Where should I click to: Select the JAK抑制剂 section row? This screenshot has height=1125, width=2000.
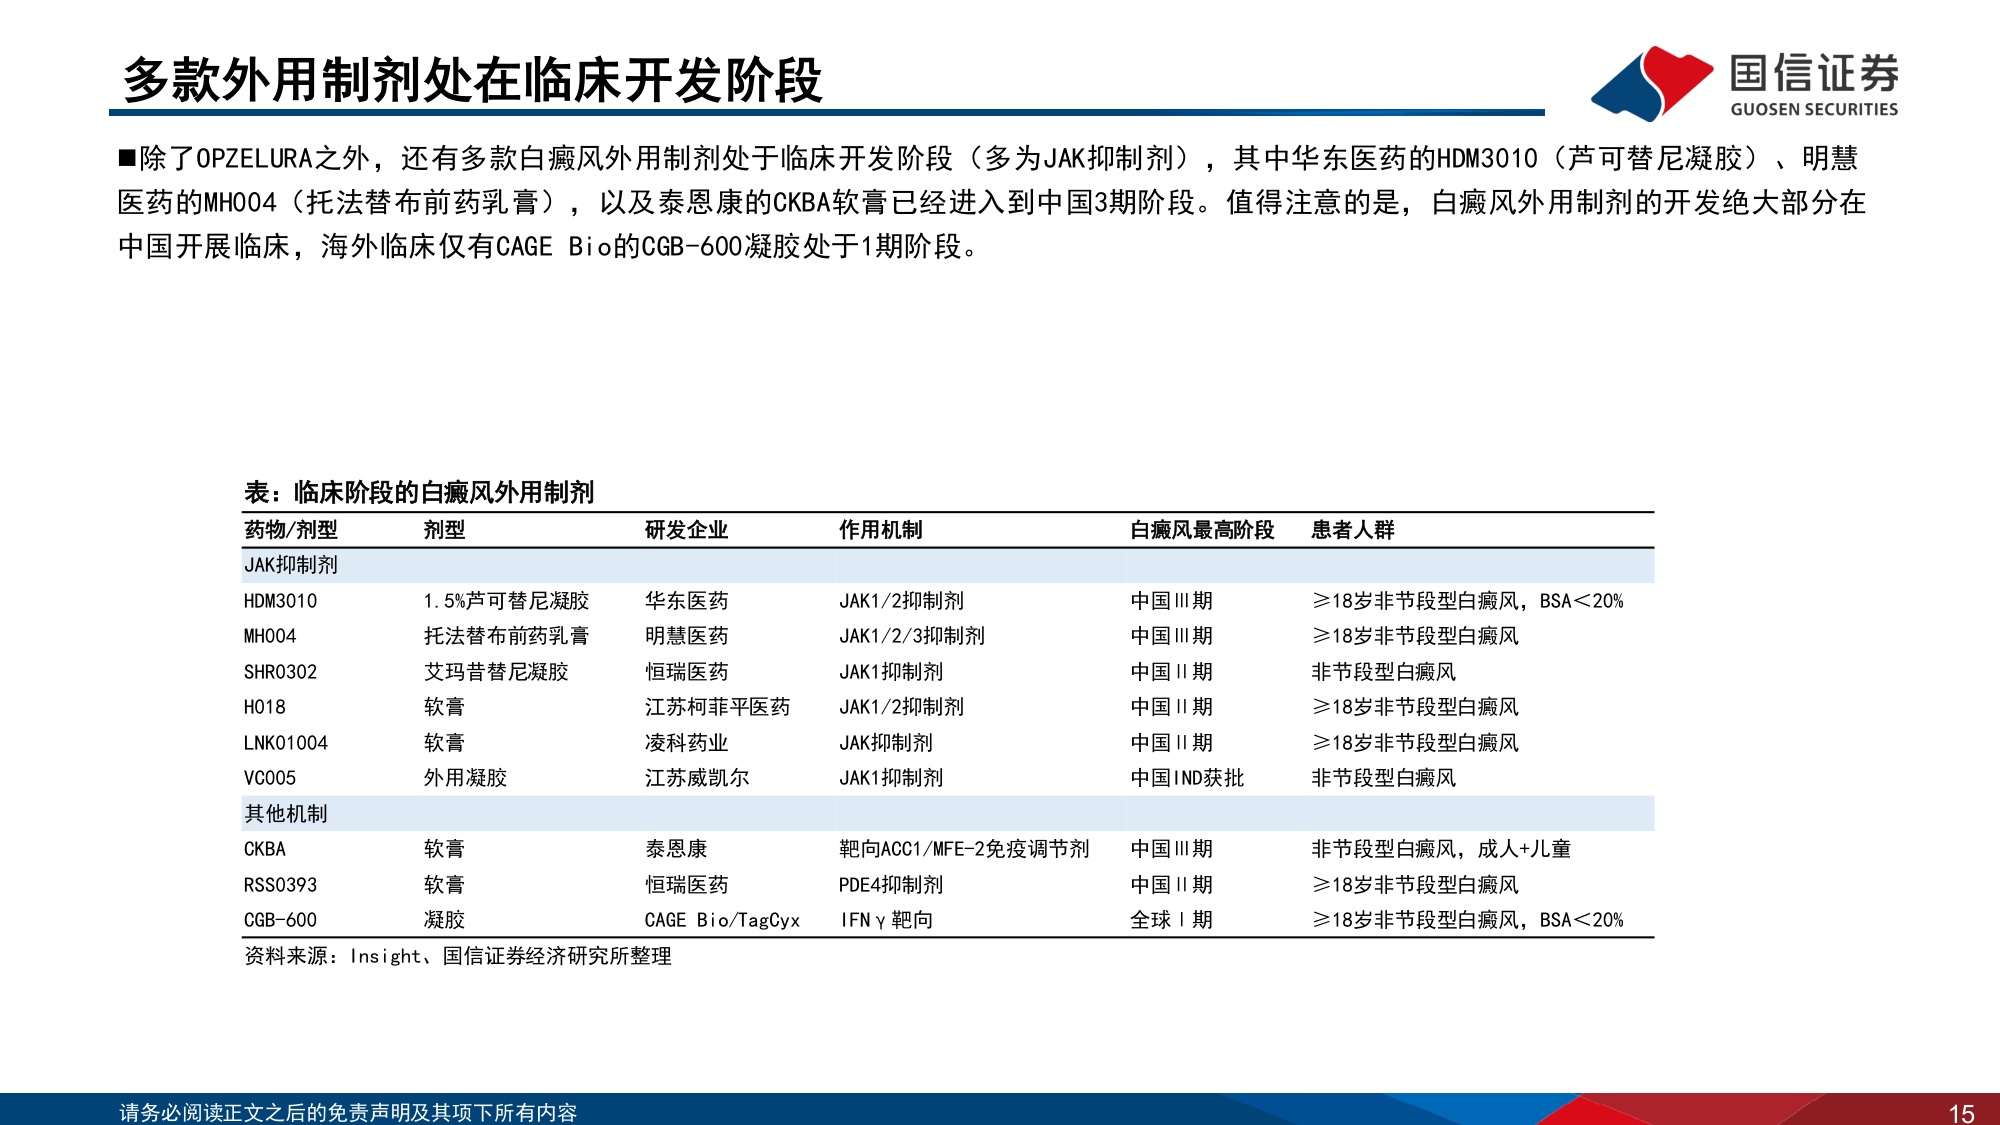(948, 565)
